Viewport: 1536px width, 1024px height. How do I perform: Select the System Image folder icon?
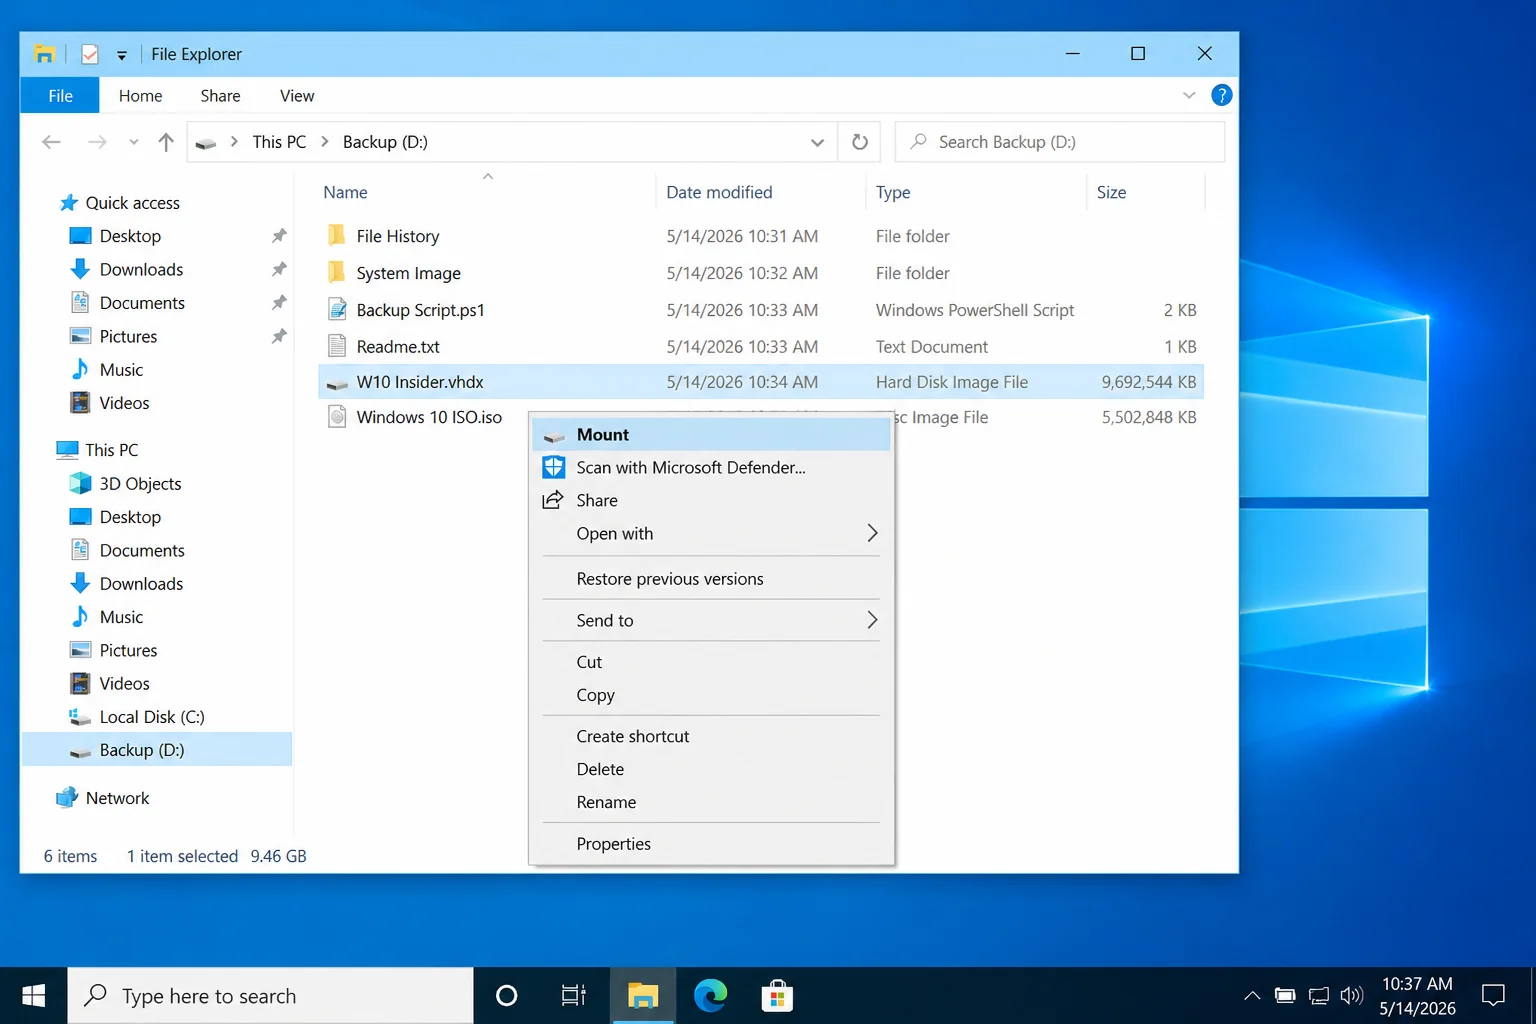[337, 273]
